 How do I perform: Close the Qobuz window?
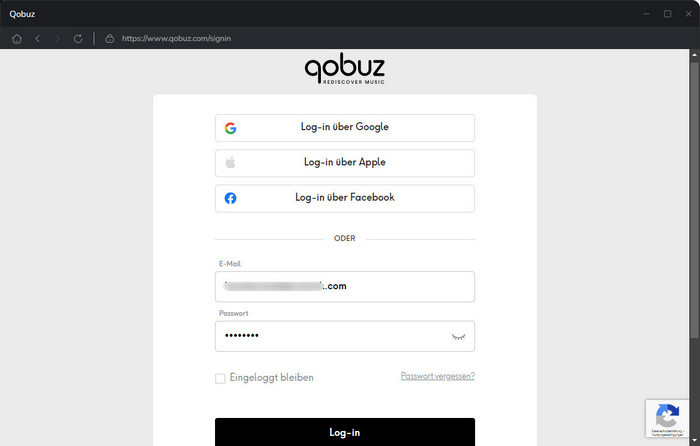click(x=688, y=14)
